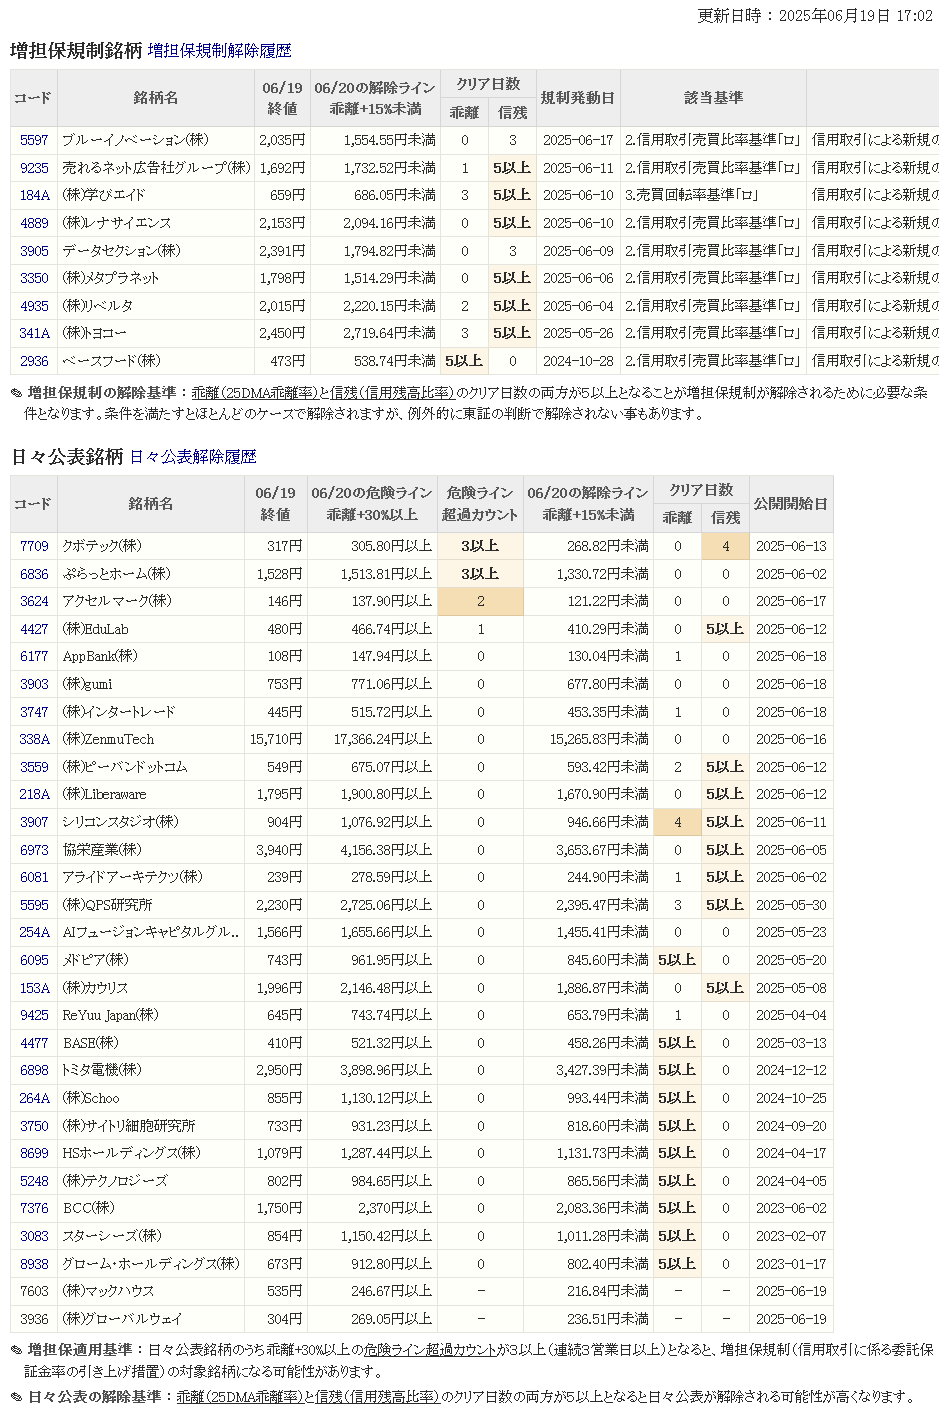This screenshot has height=1422, width=951.
Task: Click the 公開開始日 column header
Action: point(791,504)
